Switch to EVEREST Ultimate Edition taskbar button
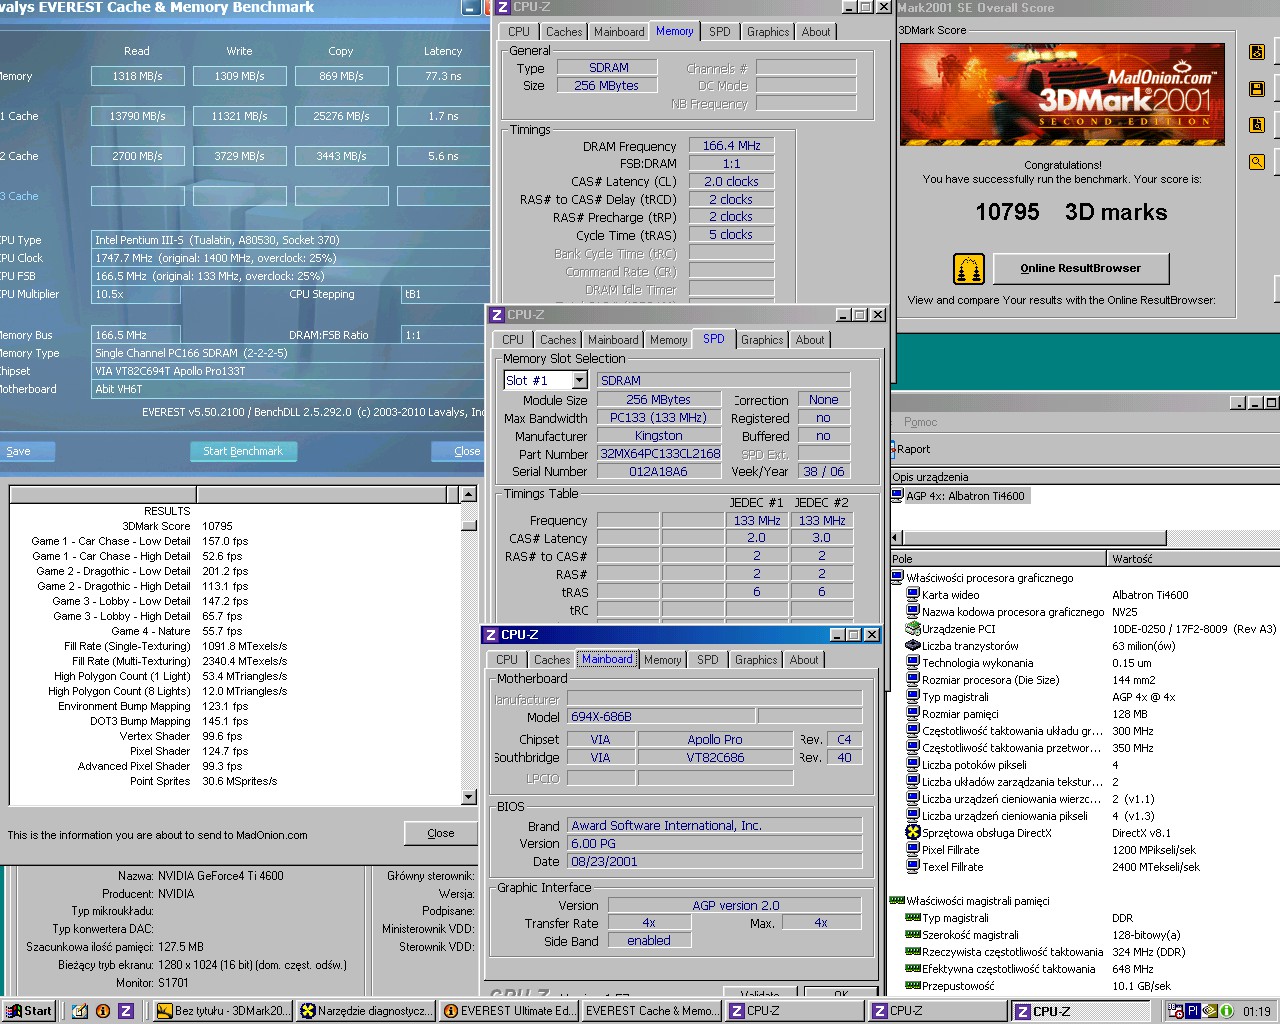This screenshot has width=1280, height=1024. 509,1011
